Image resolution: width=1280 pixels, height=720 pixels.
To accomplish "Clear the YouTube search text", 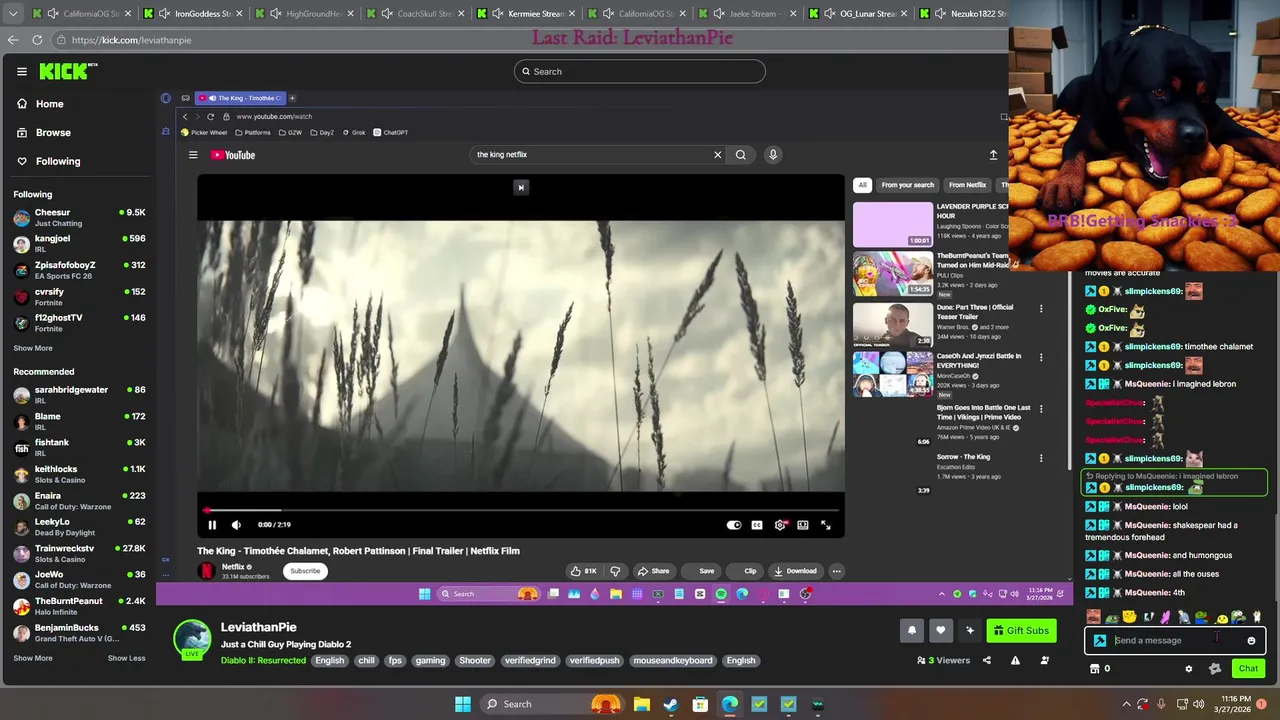I will (x=717, y=155).
